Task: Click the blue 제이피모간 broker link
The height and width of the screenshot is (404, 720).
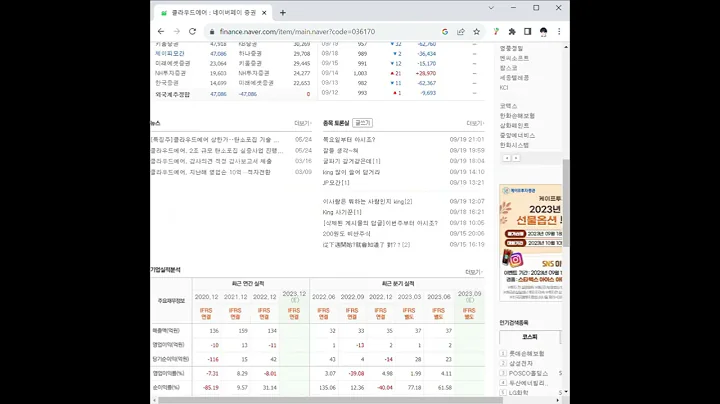Action: (169, 54)
